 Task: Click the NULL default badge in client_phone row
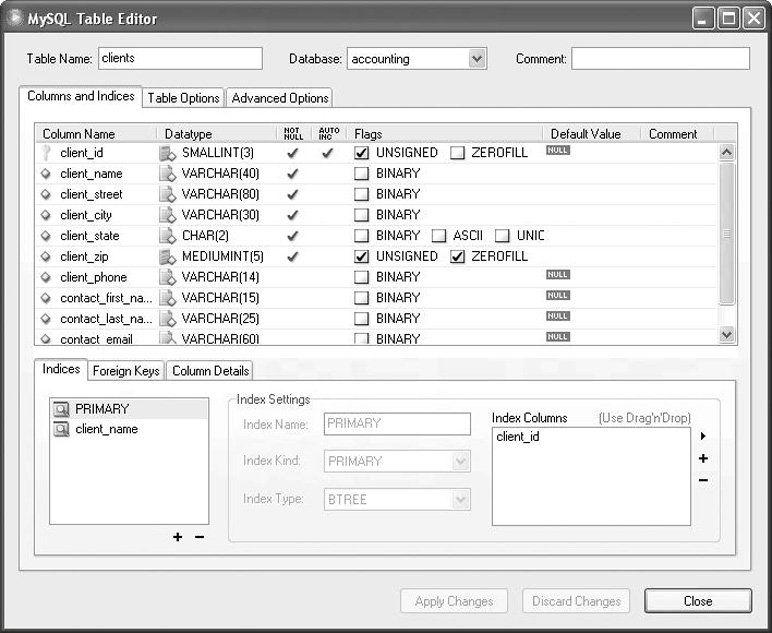(x=558, y=274)
